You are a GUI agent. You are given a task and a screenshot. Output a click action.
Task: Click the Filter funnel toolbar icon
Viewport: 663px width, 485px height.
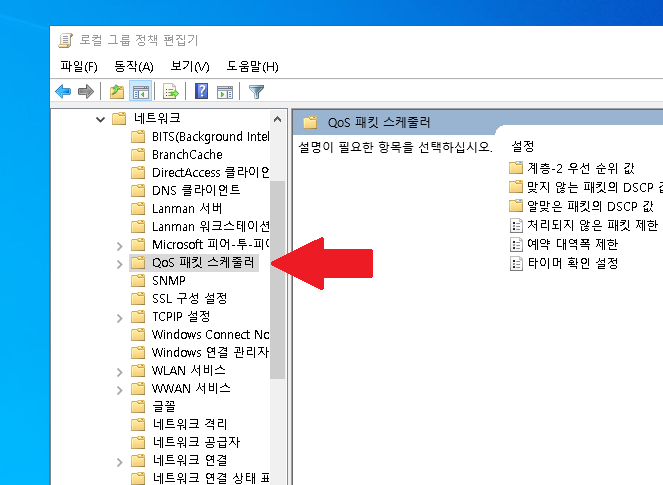(256, 91)
